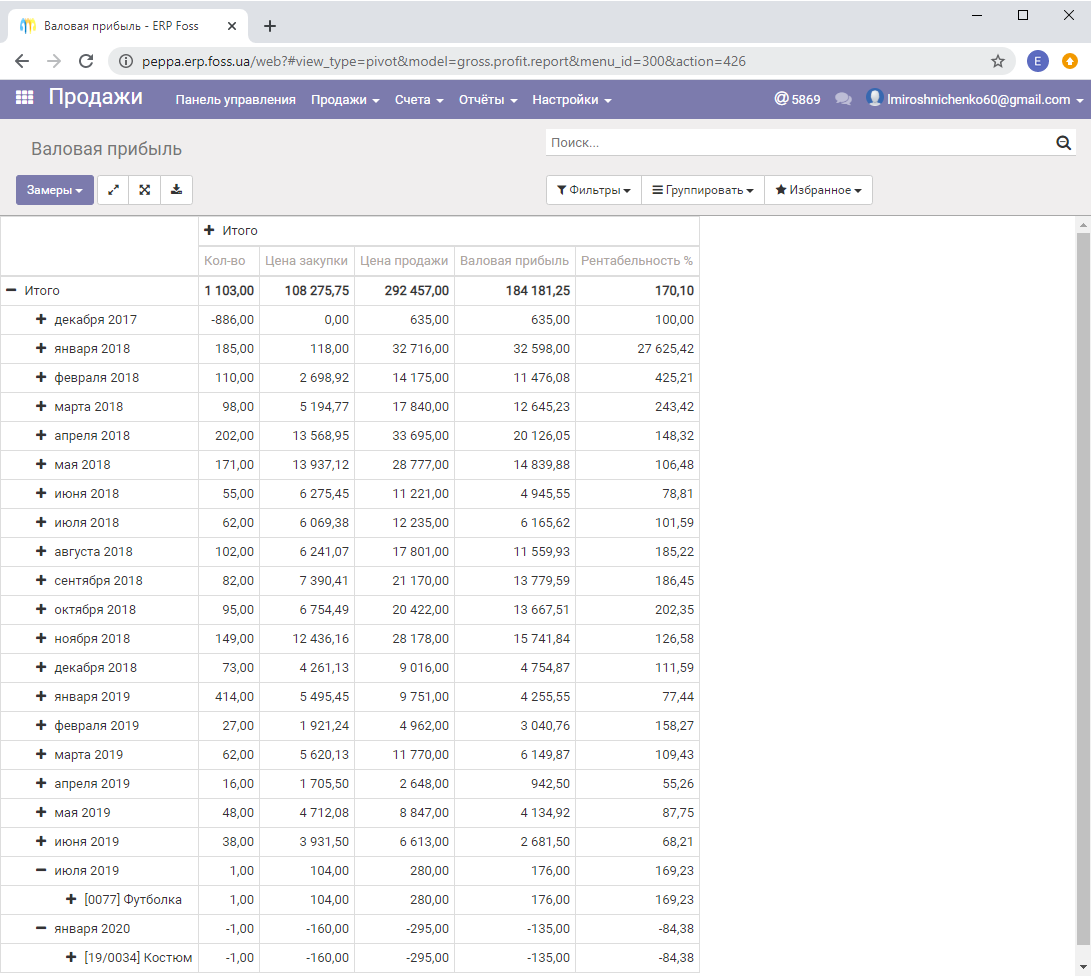Click the Продажи app title
Image resolution: width=1091 pixels, height=976 pixels.
(95, 97)
